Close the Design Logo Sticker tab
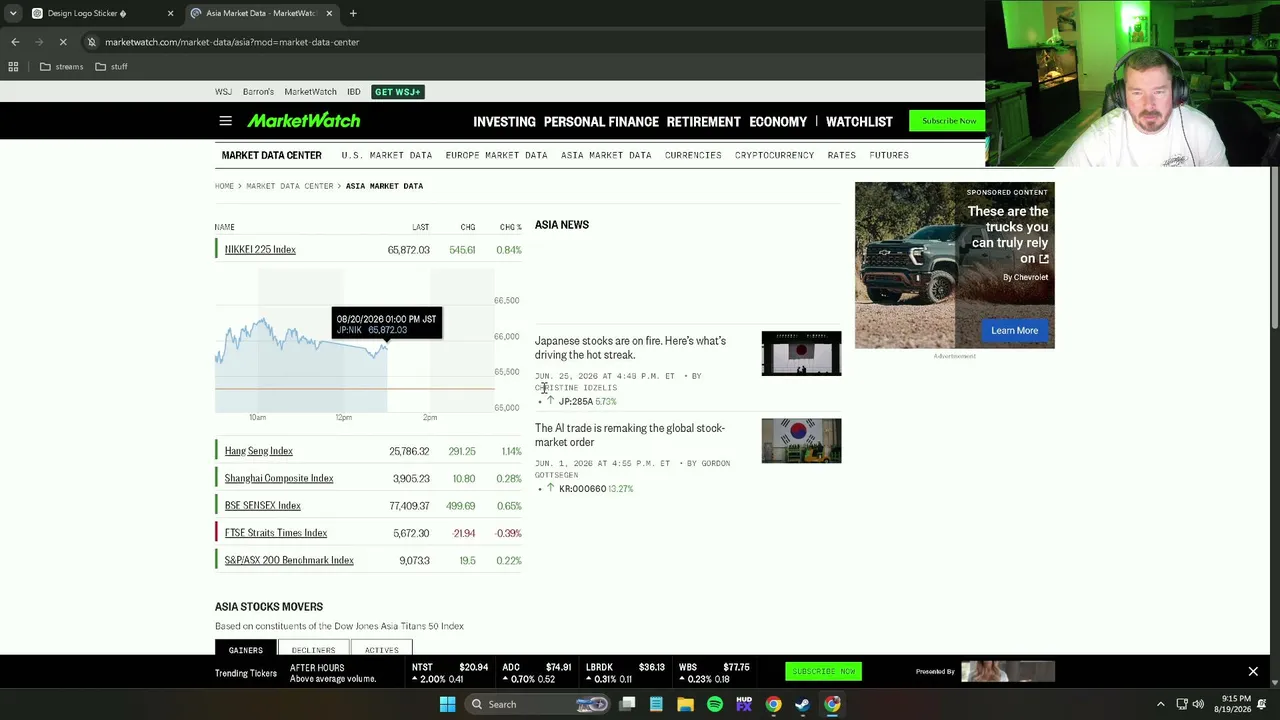This screenshot has width=1280, height=720. pos(170,13)
